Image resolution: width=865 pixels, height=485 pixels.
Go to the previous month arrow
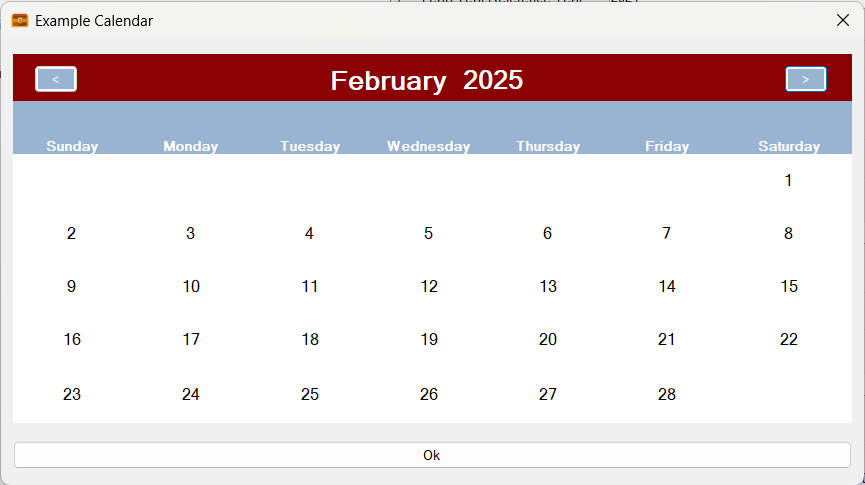56,79
